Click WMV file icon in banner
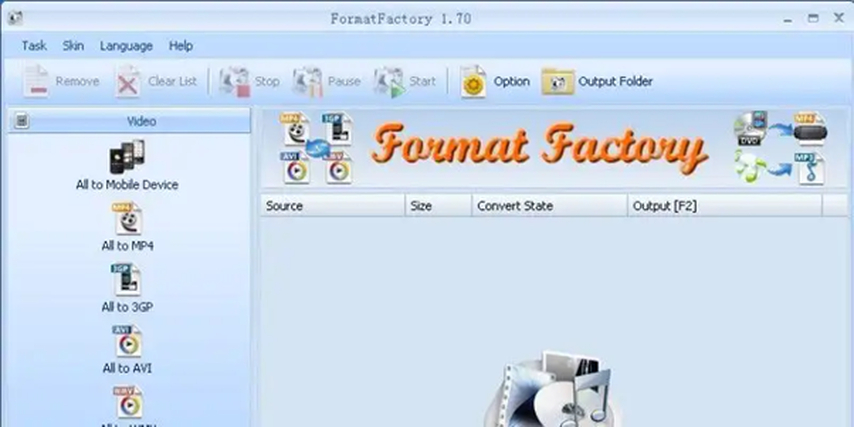The image size is (854, 427). pos(338,168)
